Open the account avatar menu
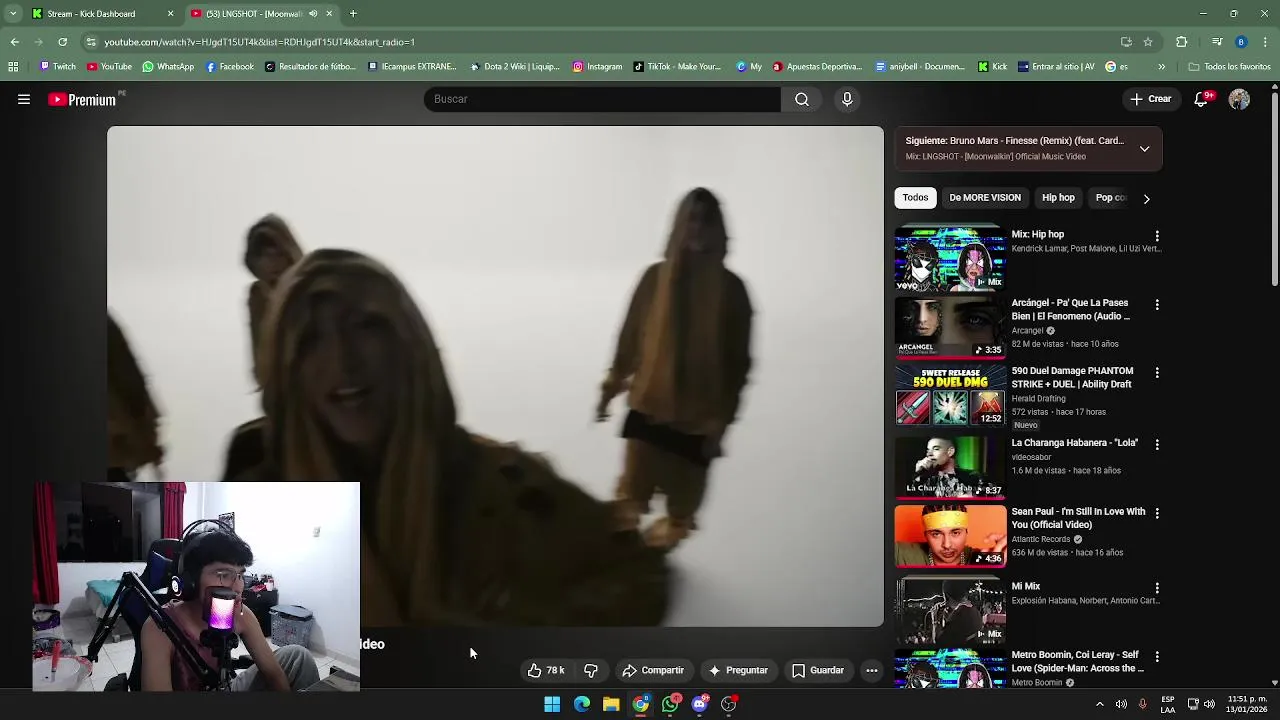This screenshot has width=1280, height=720. [x=1239, y=99]
